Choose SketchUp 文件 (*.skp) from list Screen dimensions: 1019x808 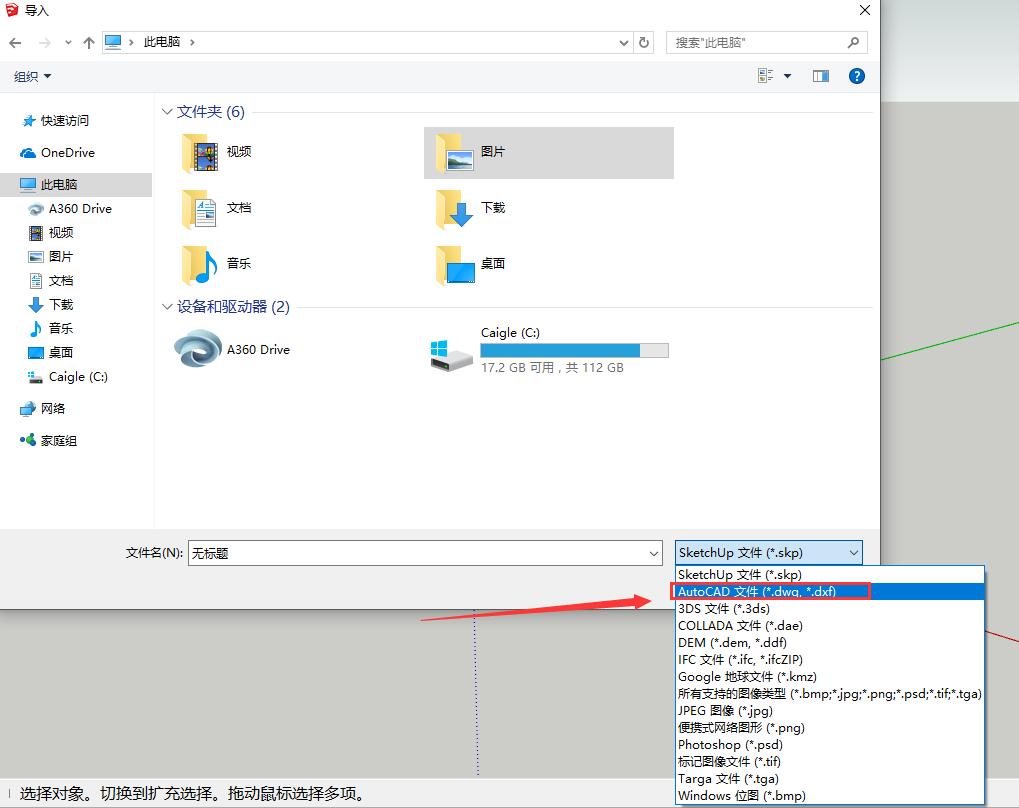click(x=830, y=575)
